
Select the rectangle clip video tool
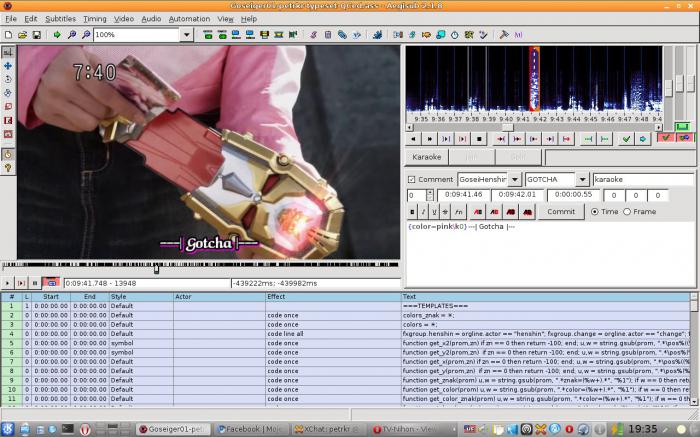8,121
